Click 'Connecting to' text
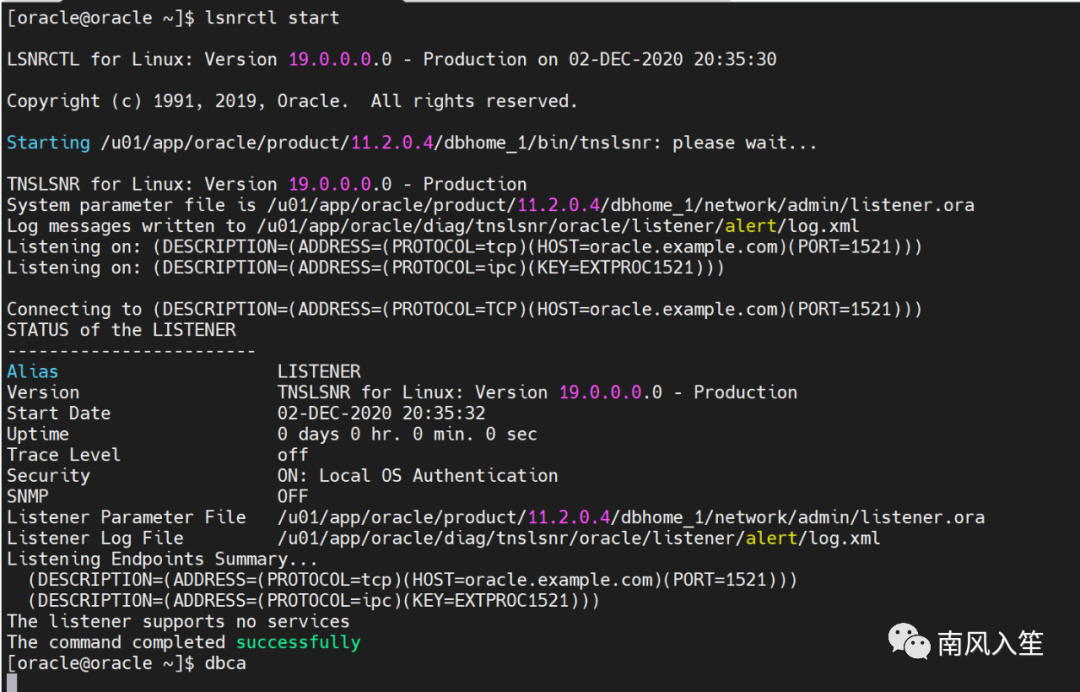1080x692 pixels. (74, 309)
